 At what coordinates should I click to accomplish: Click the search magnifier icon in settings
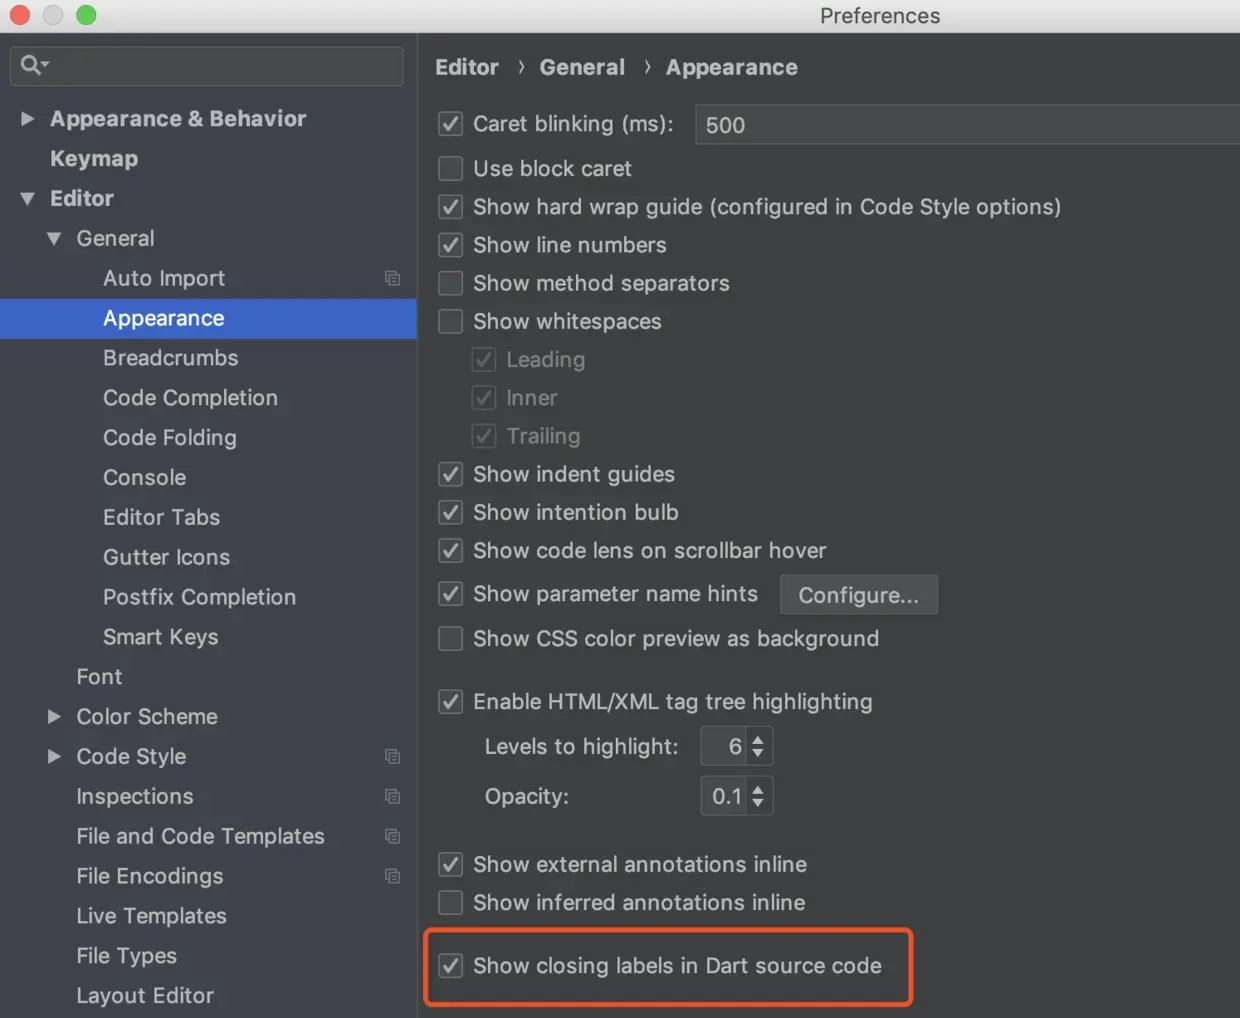[x=32, y=65]
